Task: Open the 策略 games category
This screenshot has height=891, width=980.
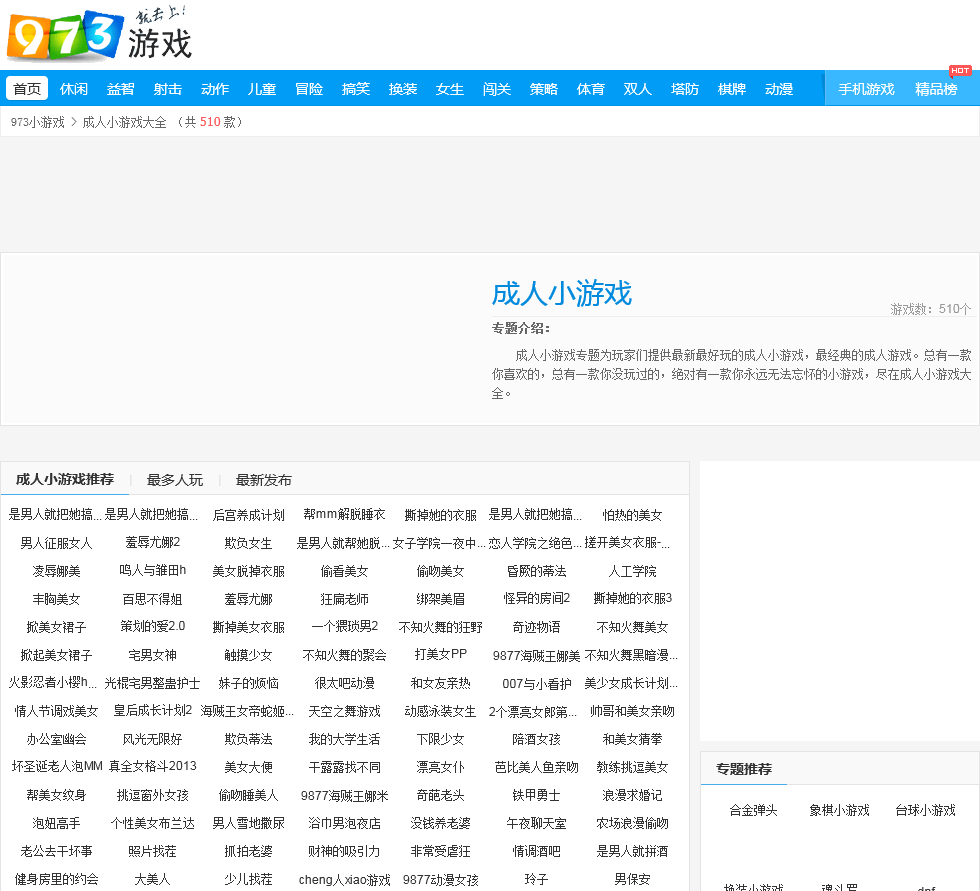Action: [544, 89]
